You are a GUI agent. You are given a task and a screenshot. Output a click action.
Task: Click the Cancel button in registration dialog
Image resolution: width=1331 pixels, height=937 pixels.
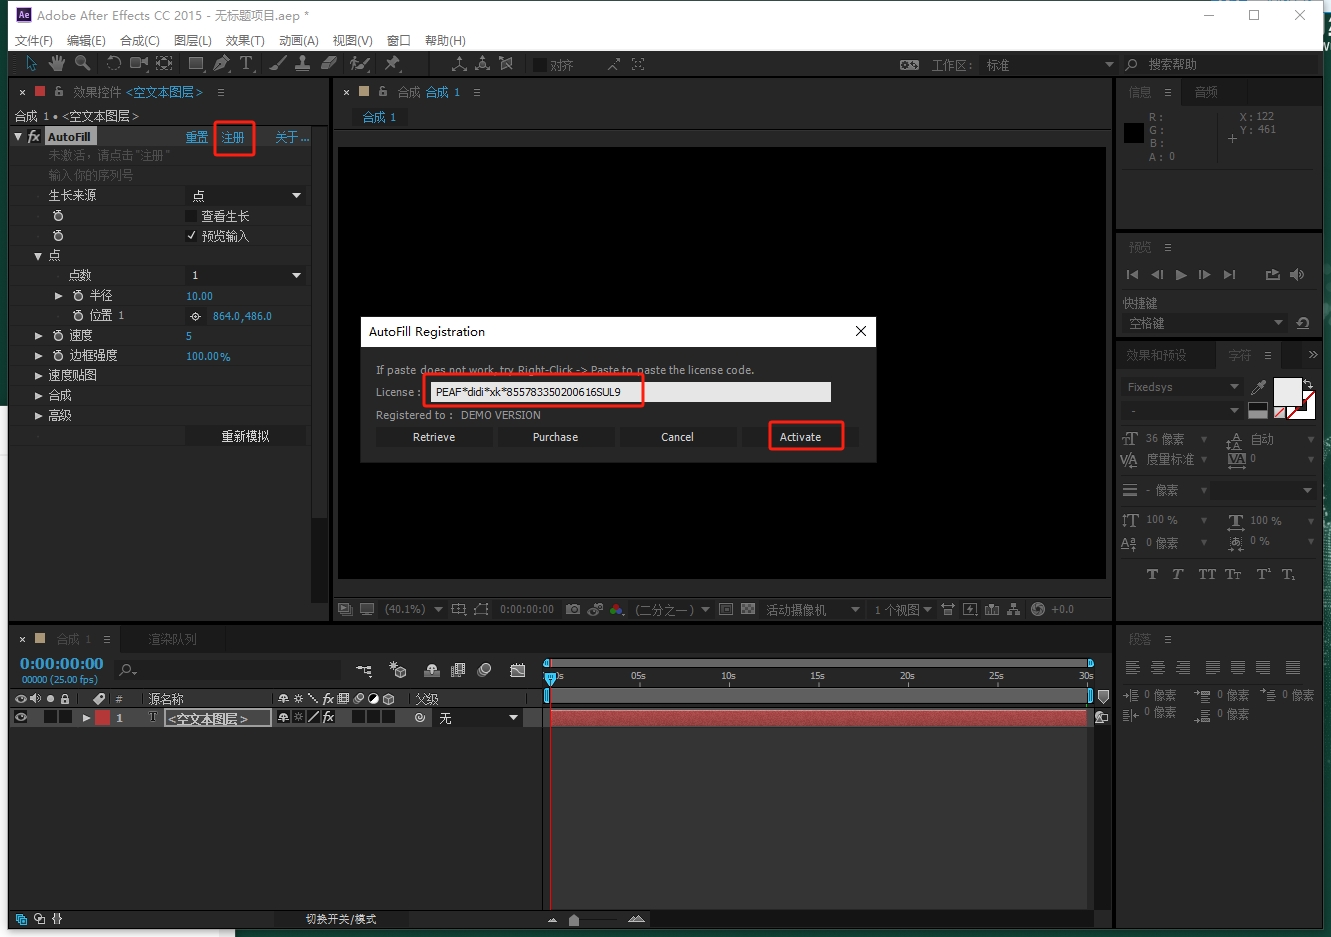coord(677,437)
